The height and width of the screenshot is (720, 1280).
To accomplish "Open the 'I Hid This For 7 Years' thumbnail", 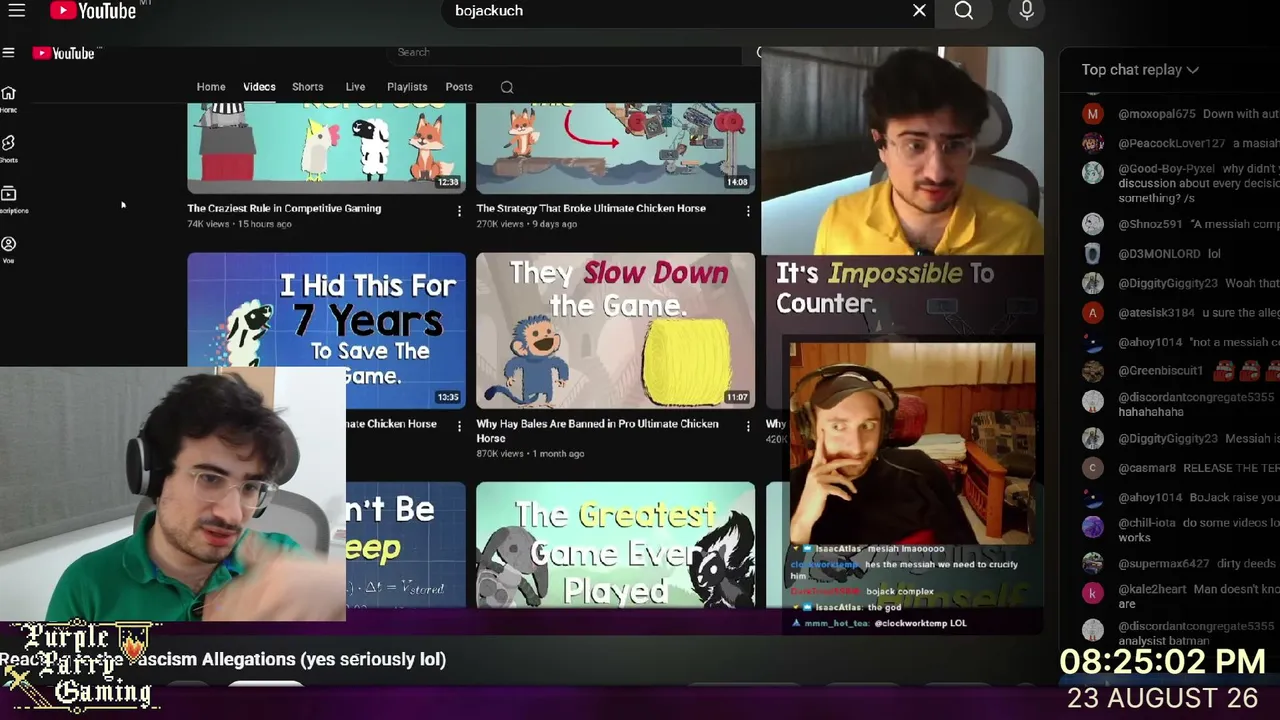I will tap(326, 330).
